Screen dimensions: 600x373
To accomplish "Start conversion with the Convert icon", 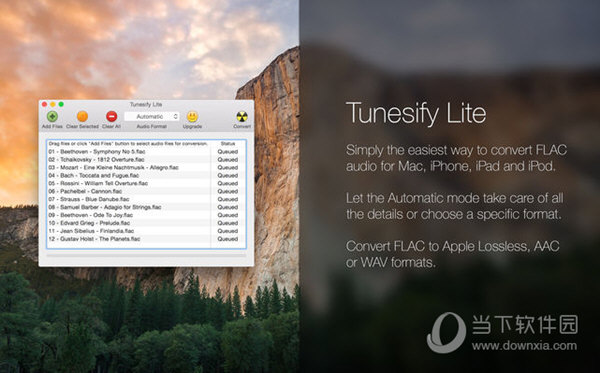I will [x=242, y=116].
